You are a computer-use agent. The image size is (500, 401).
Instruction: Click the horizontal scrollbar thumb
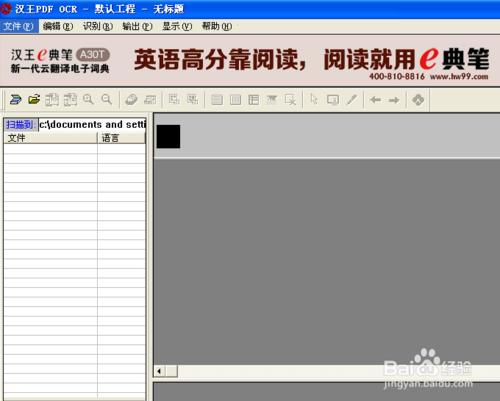(172, 371)
